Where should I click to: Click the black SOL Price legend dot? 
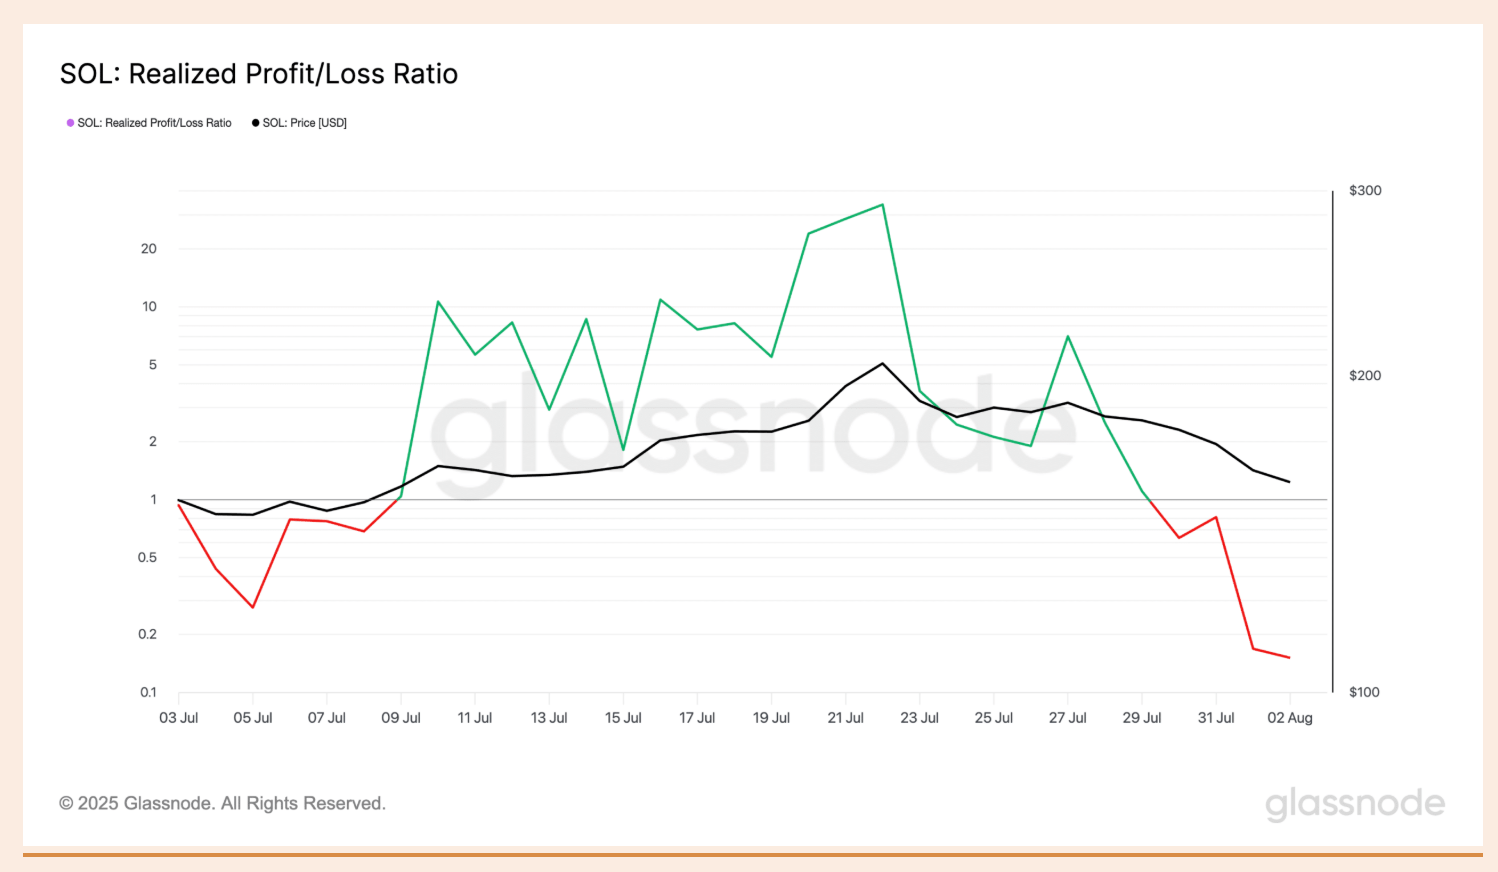(256, 123)
